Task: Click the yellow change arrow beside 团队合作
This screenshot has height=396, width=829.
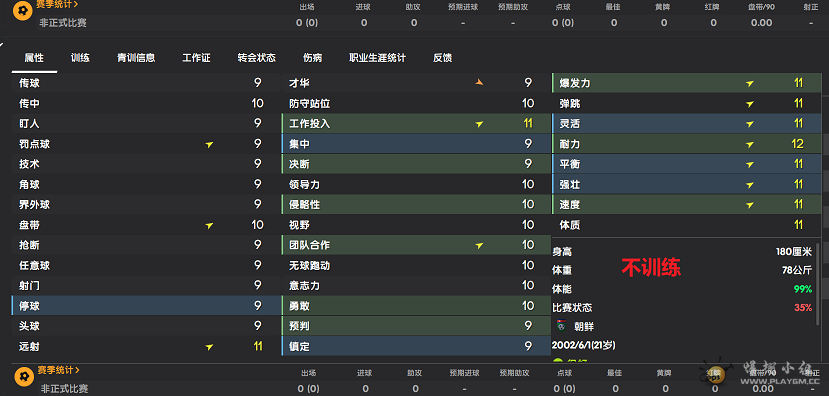Action: pos(479,246)
